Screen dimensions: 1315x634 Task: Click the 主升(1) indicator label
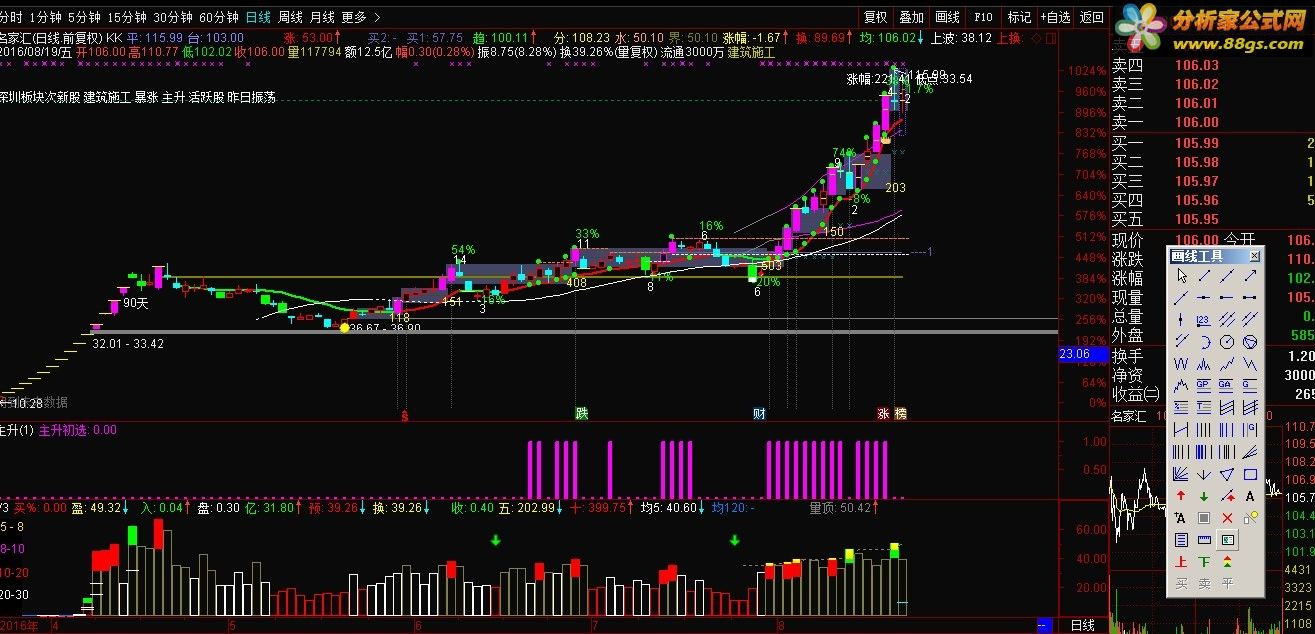(17, 430)
